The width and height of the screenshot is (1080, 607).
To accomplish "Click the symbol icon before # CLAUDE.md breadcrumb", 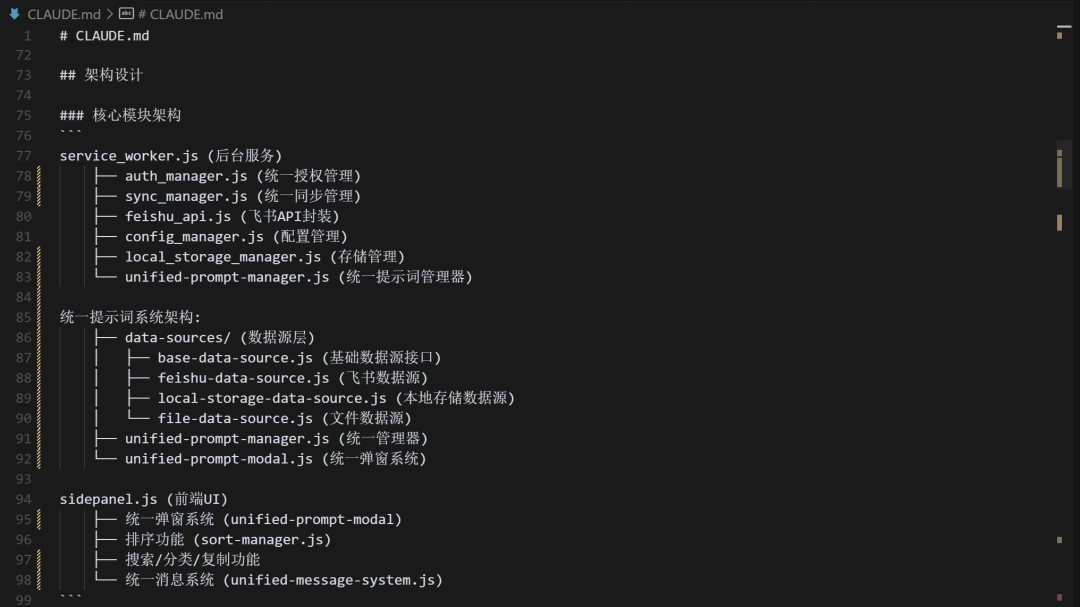I will (126, 14).
